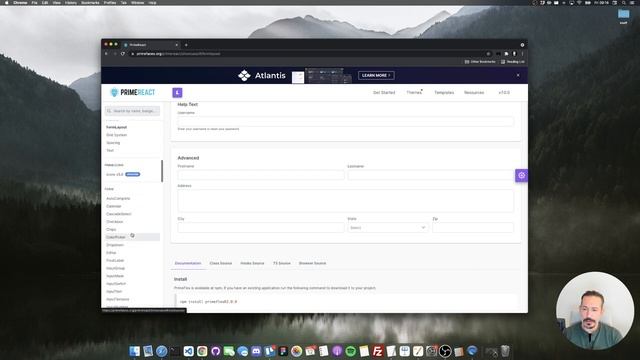The width and height of the screenshot is (640, 360).
Task: Open FloatLabel in sidebar
Action: tap(115, 260)
